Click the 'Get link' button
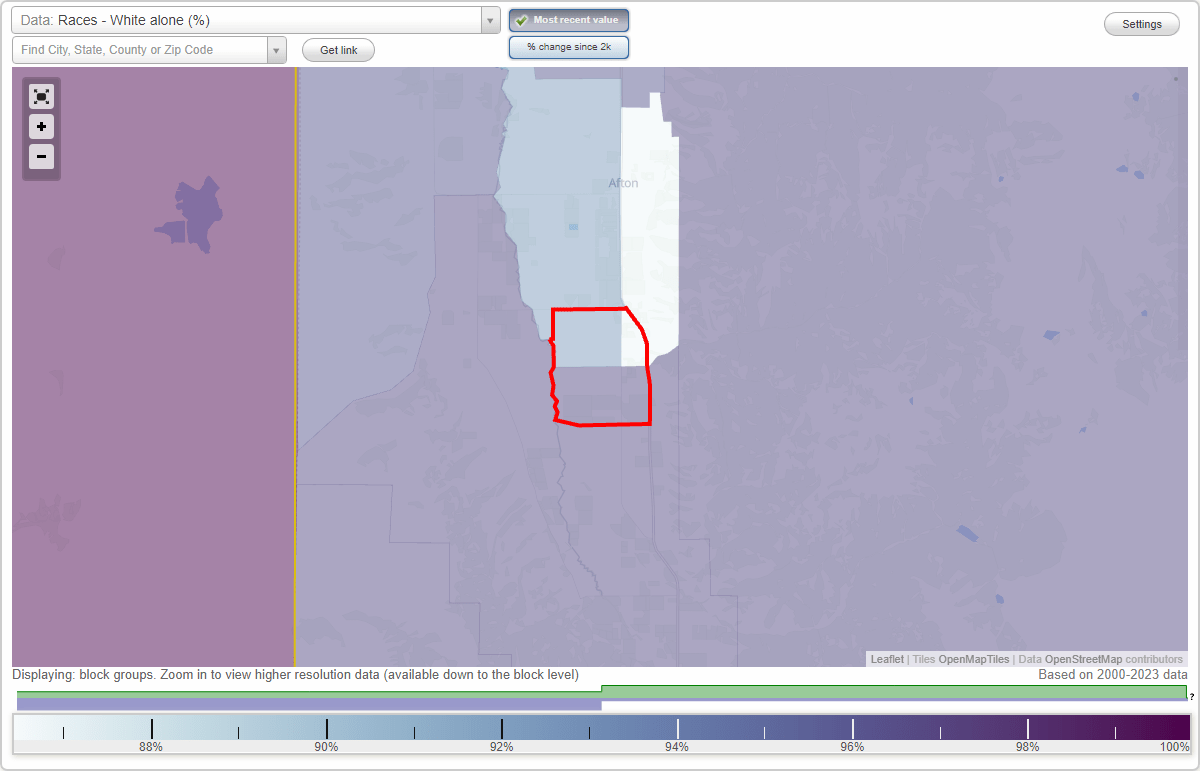The width and height of the screenshot is (1200, 771). [x=337, y=50]
